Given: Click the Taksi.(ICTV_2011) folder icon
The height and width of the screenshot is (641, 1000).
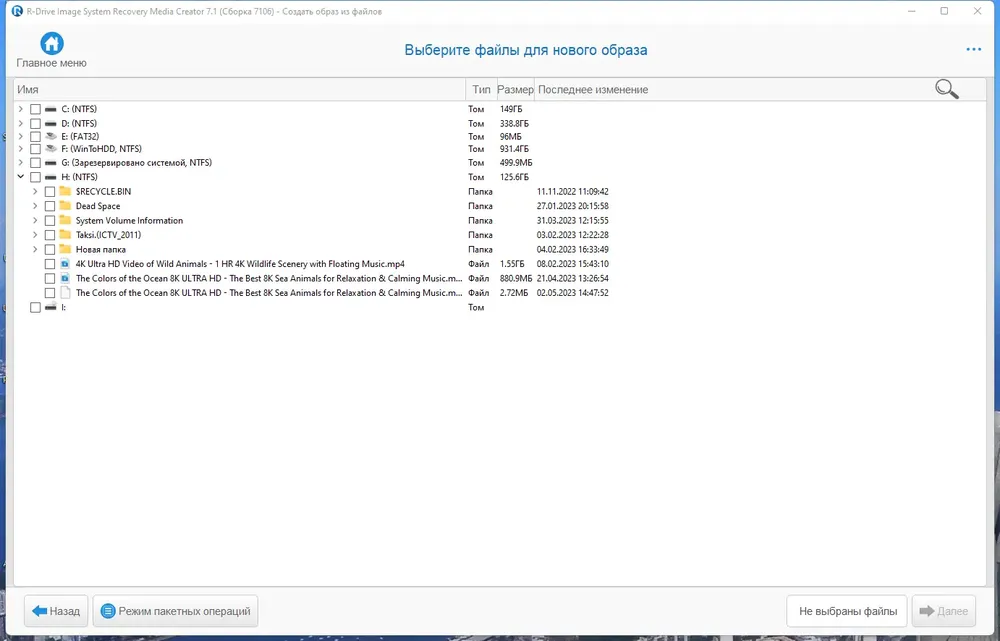Looking at the screenshot, I should [65, 235].
